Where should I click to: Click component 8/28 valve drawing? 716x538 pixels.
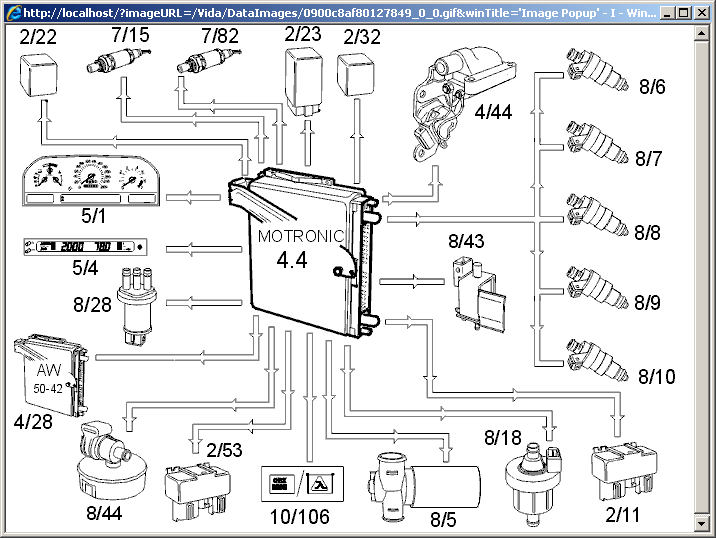click(137, 306)
